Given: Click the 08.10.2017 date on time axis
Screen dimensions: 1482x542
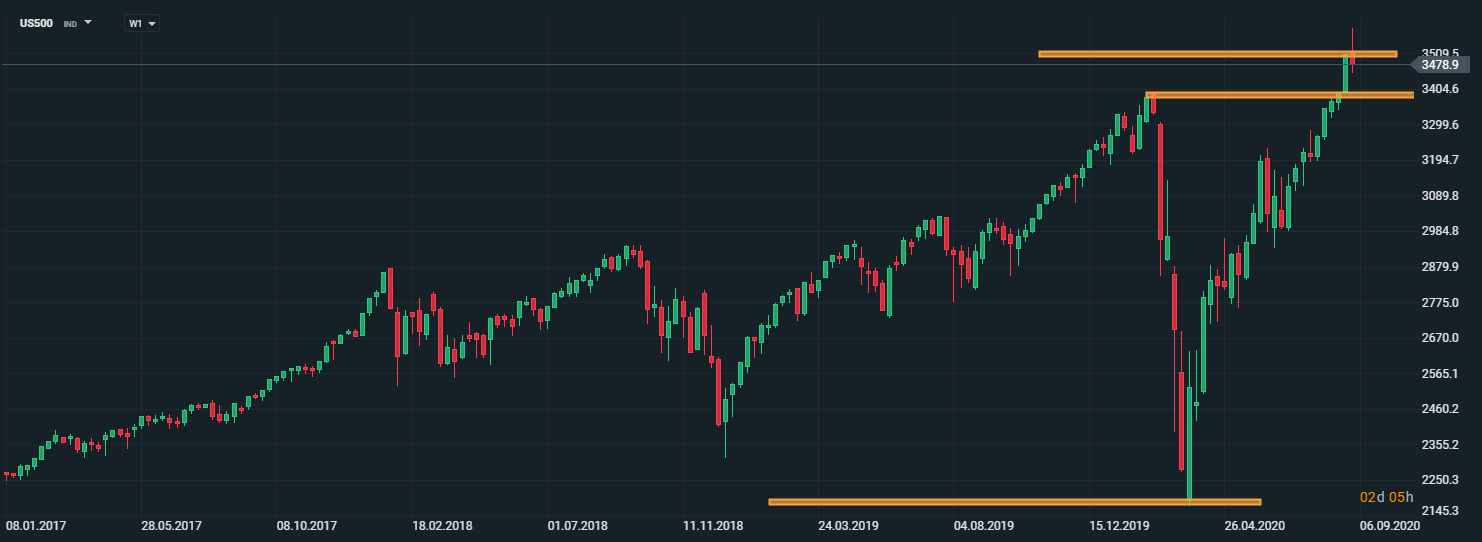Looking at the screenshot, I should click(x=305, y=525).
